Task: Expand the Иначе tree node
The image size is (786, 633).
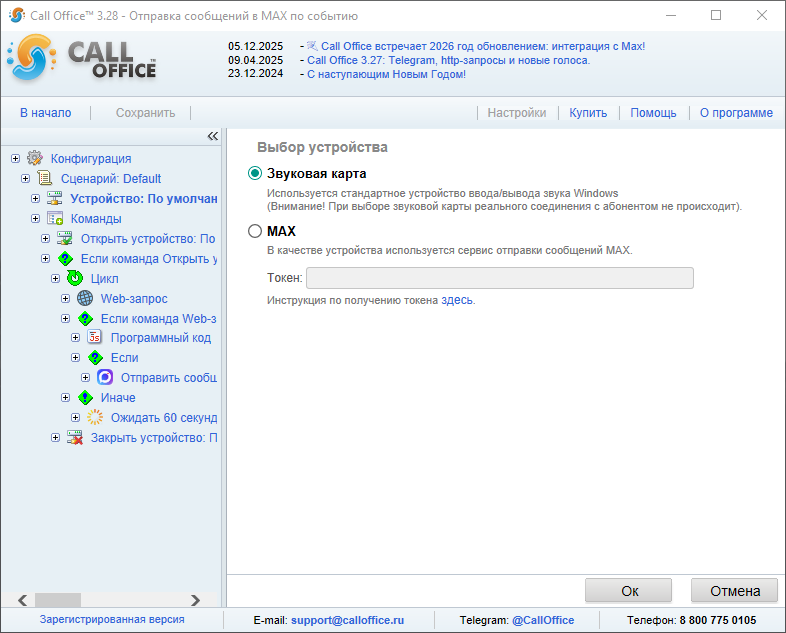Action: [x=65, y=398]
